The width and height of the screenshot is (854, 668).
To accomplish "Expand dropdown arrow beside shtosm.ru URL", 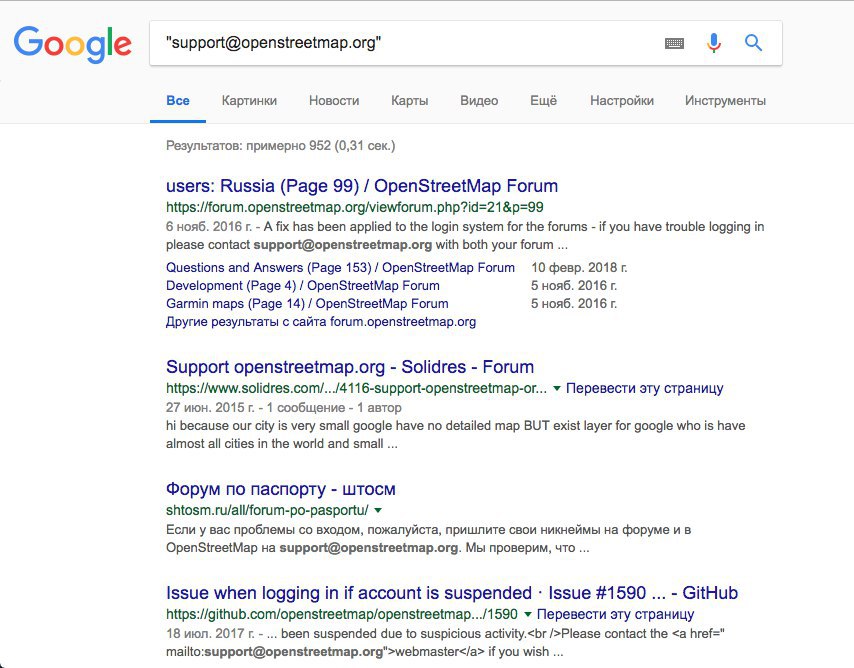I will coord(378,511).
